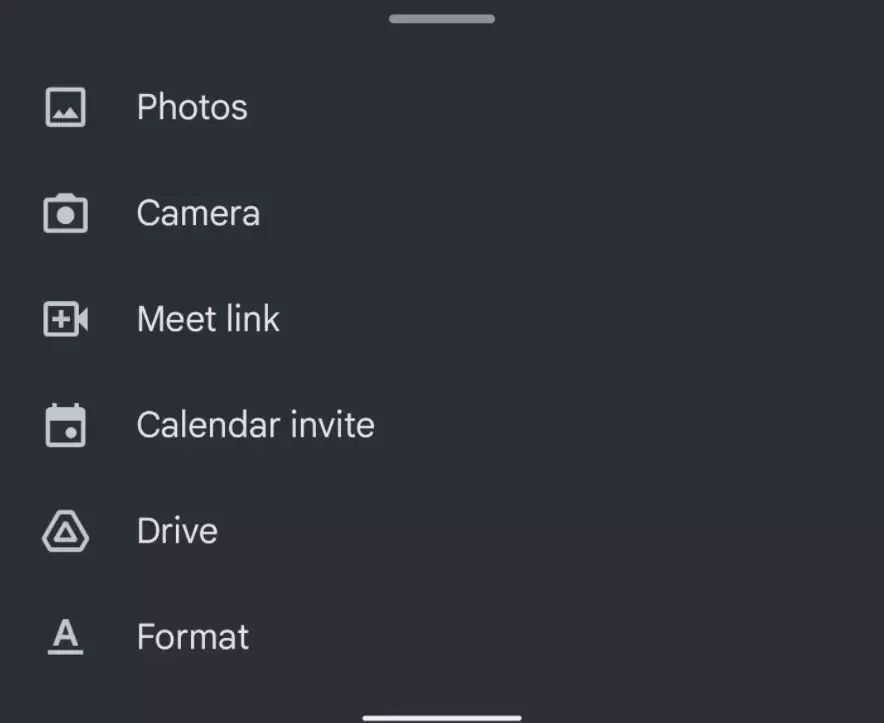Tap the Meet link video camera icon
Screen dimensions: 884x723
(66, 320)
